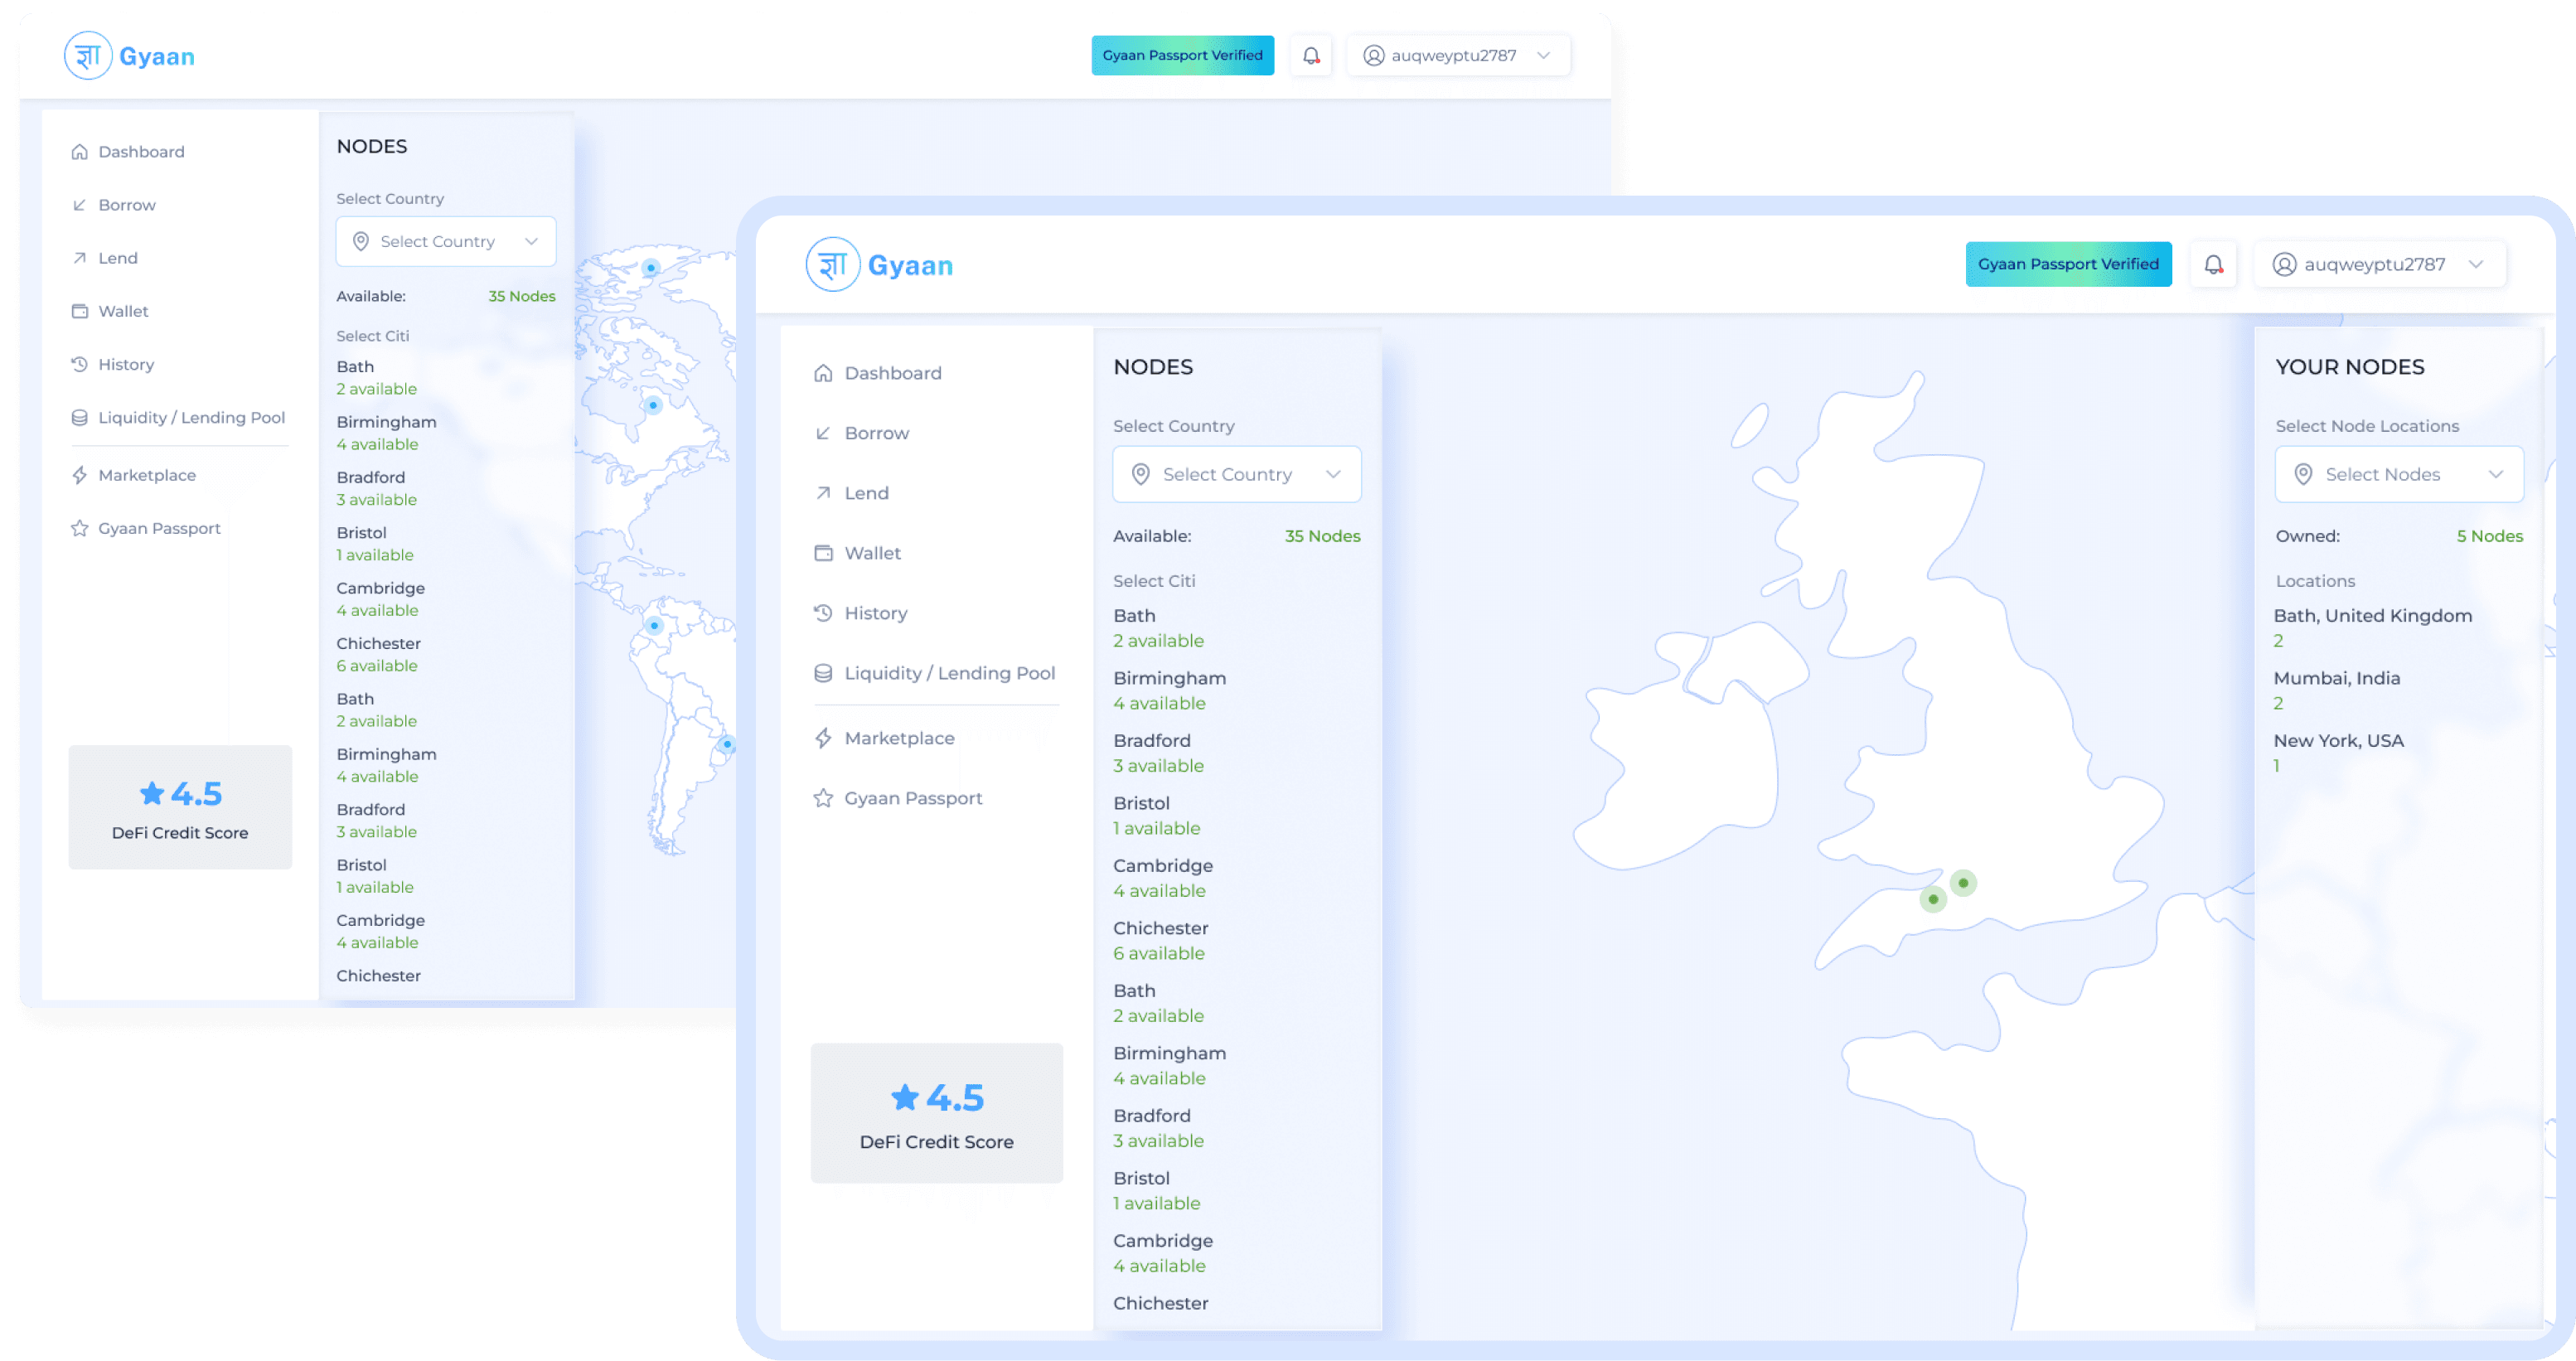Select Chichester 6 available in front list

(1160, 941)
